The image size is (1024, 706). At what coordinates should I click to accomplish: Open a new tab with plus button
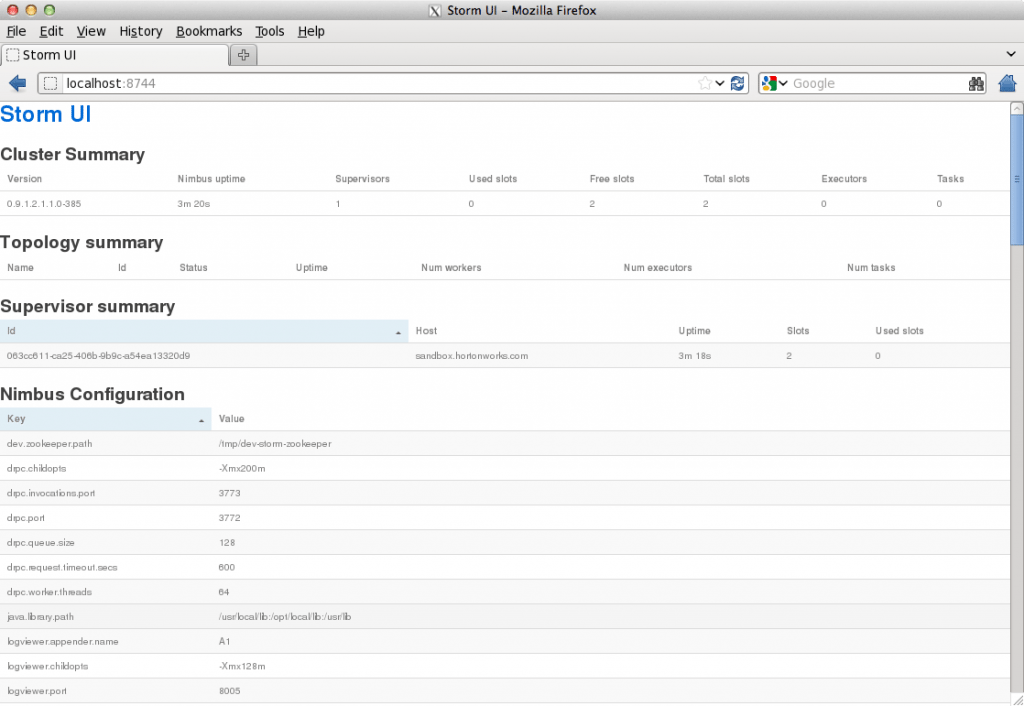[243, 55]
